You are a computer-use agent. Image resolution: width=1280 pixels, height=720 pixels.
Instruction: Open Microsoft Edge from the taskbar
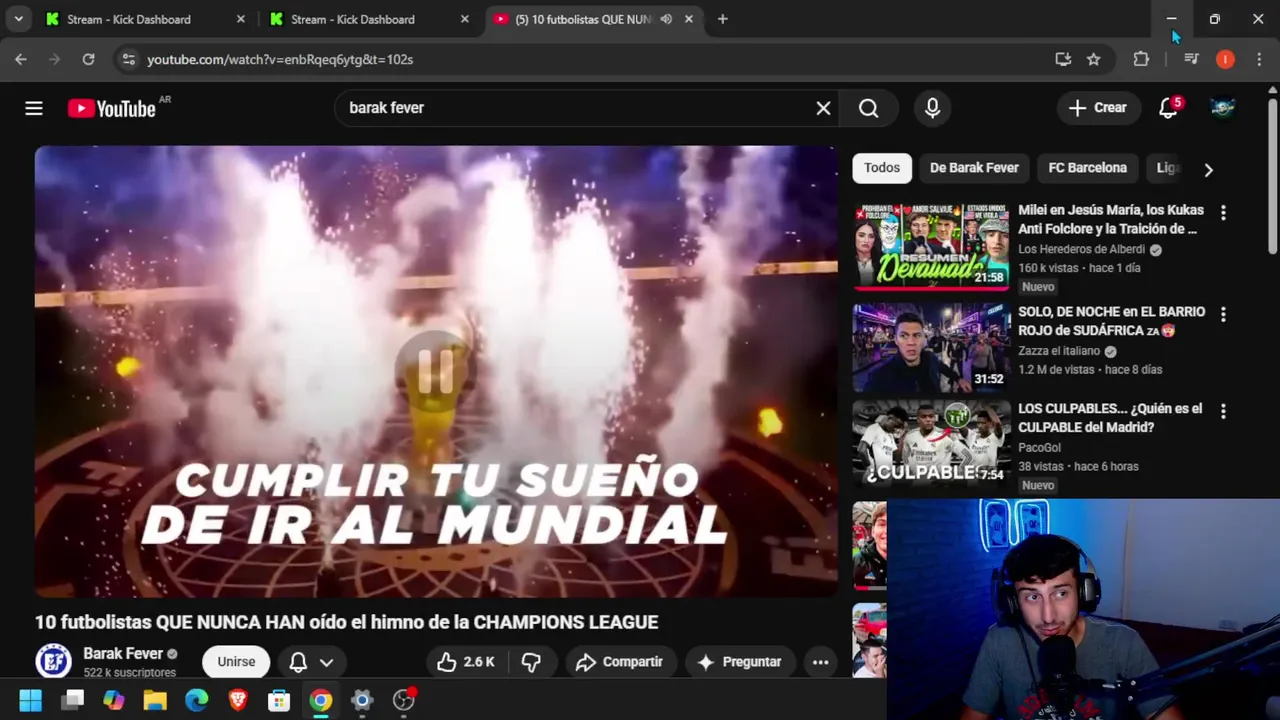point(196,700)
